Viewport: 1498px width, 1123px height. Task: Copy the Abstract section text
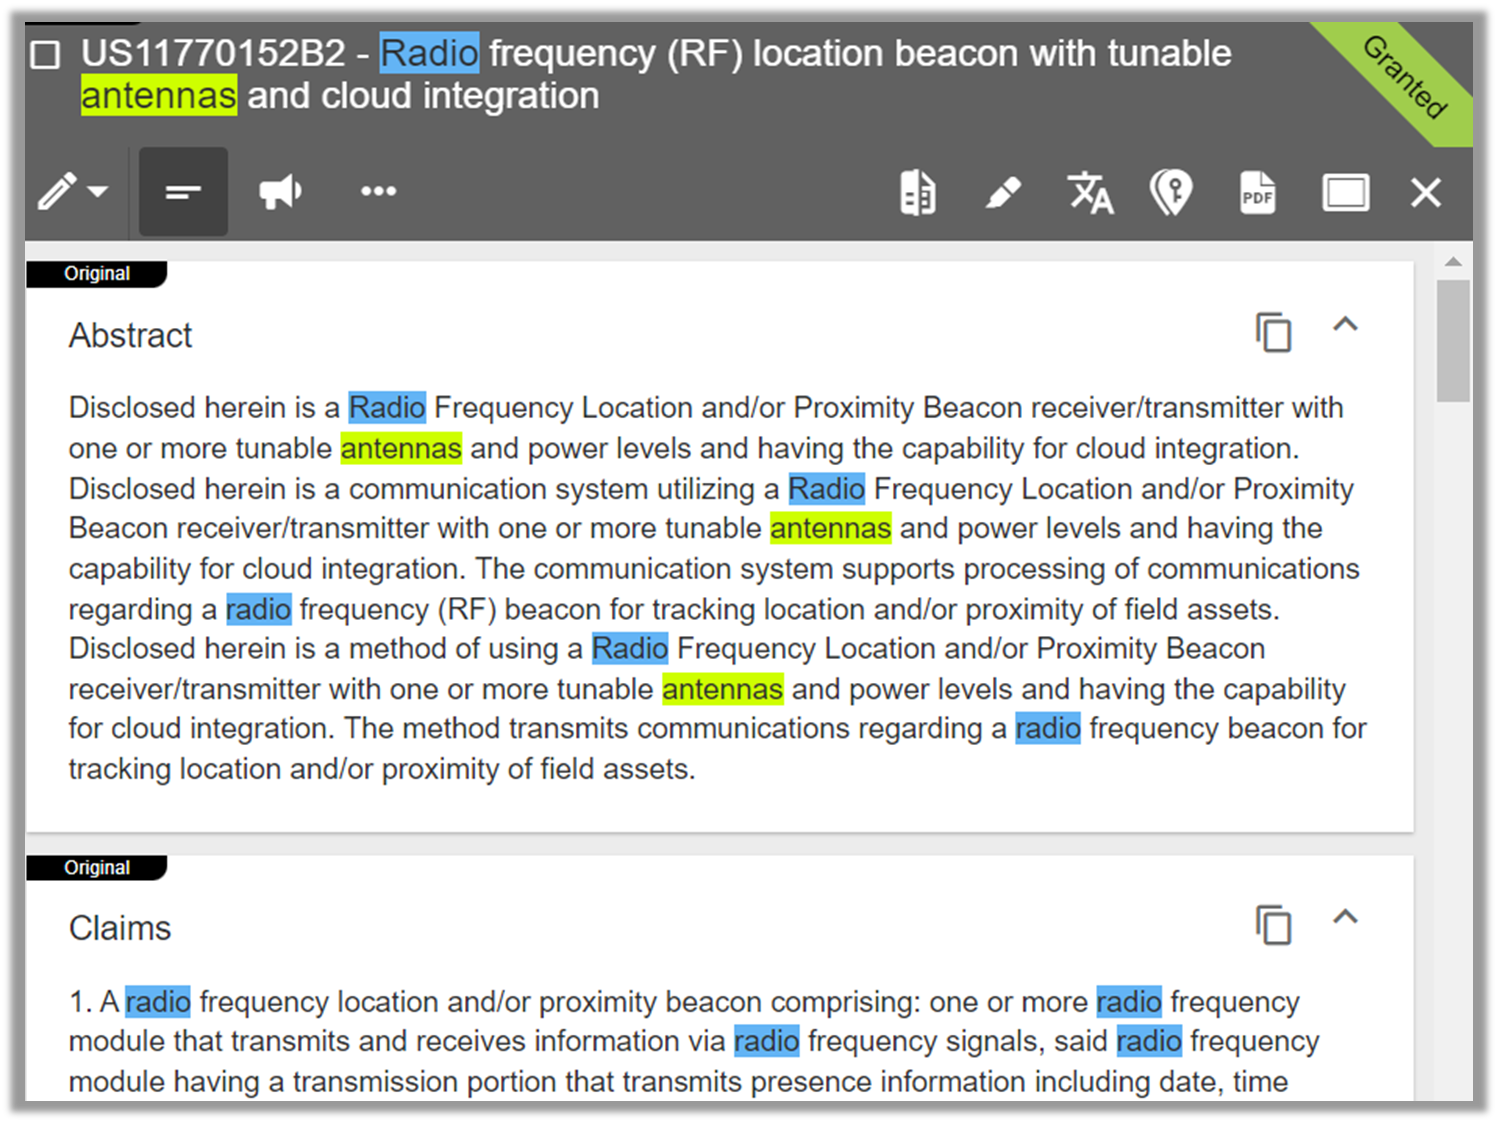(x=1273, y=332)
